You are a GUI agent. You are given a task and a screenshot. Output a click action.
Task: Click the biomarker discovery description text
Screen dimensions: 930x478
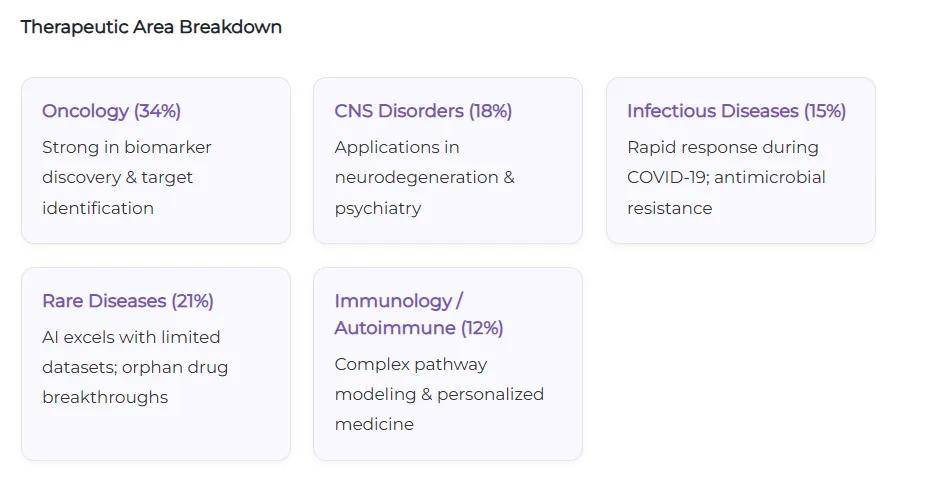pos(127,178)
